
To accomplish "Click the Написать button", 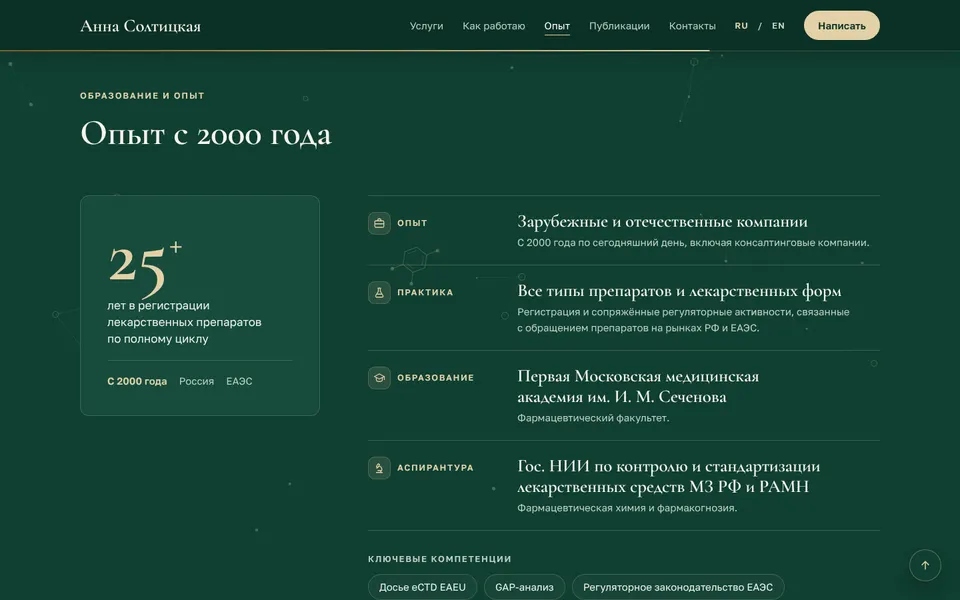I will pos(841,26).
